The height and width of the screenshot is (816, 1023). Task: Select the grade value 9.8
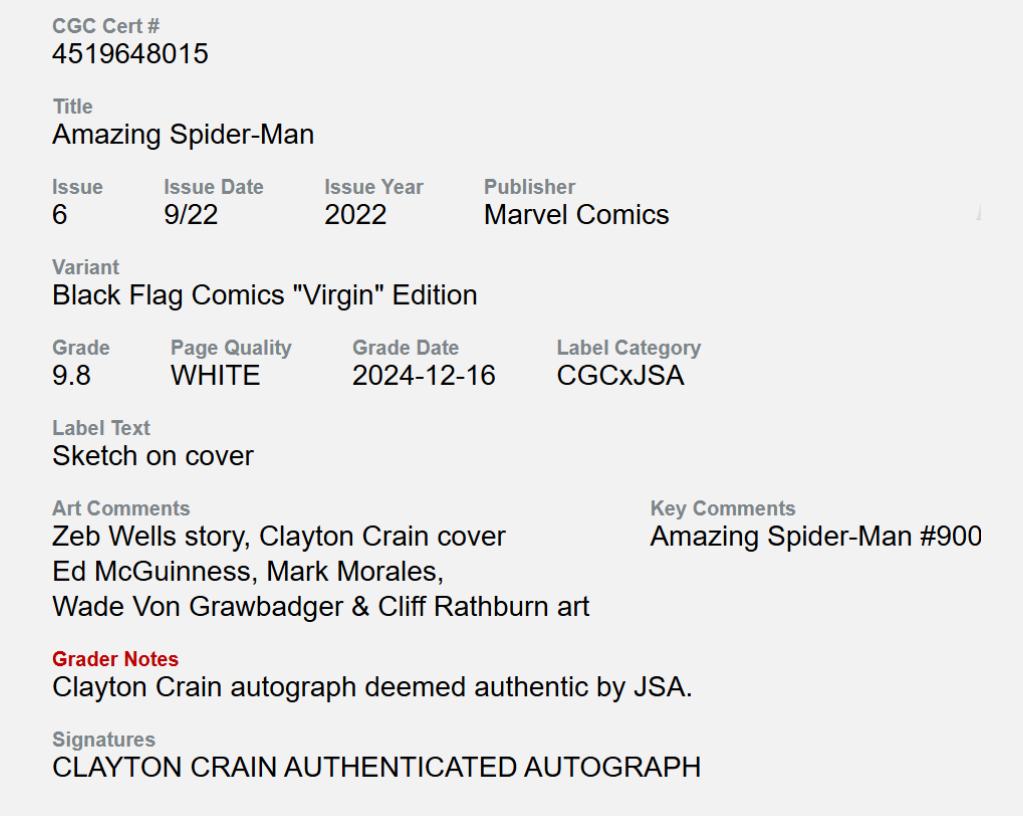click(71, 376)
